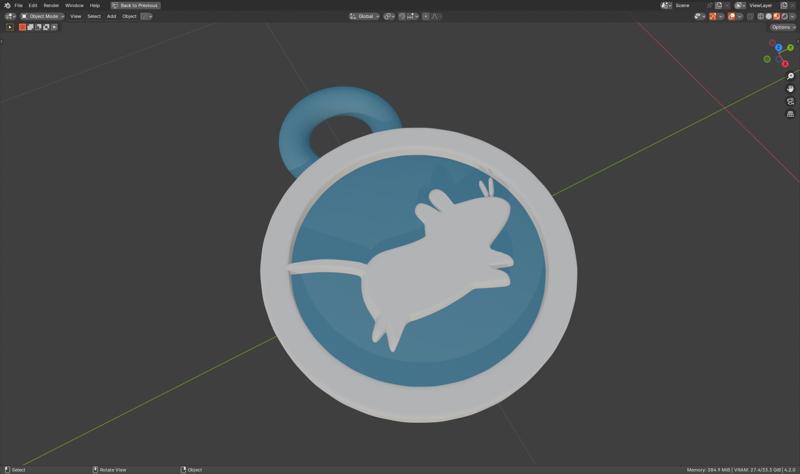Open the shading options dropdown arrow
The height and width of the screenshot is (474, 800).
tap(792, 16)
